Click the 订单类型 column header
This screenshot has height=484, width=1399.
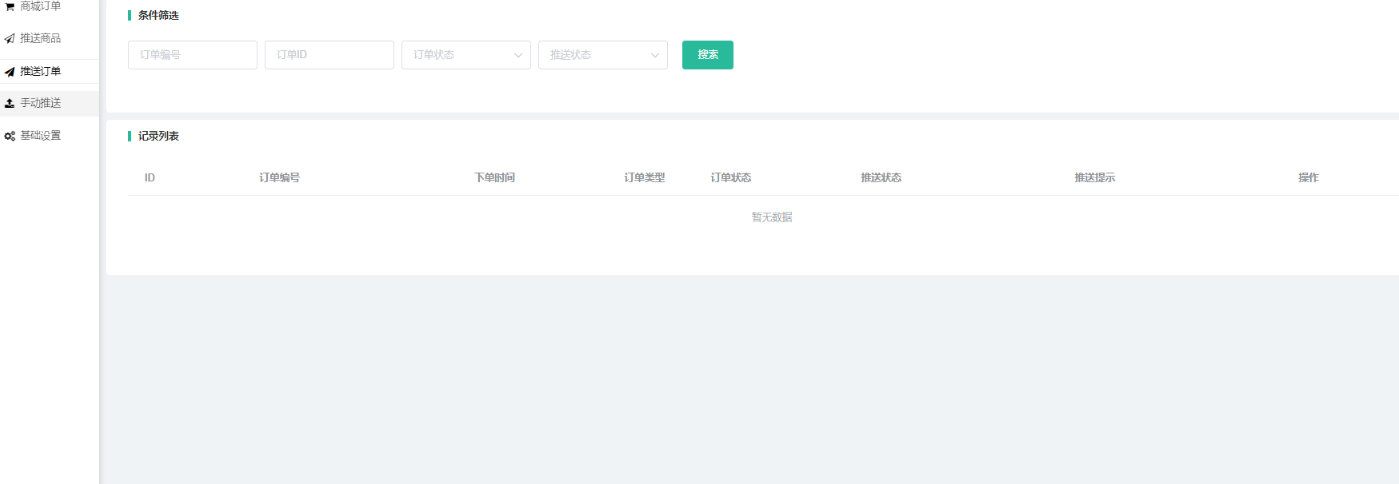click(x=644, y=178)
